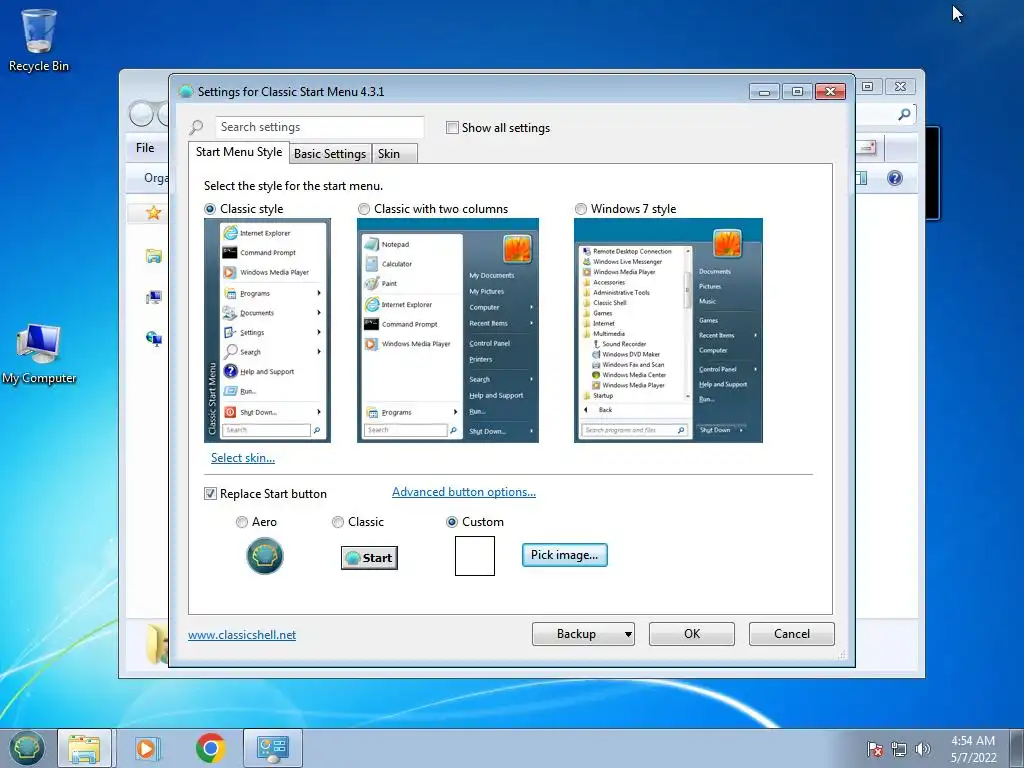Image resolution: width=1024 pixels, height=768 pixels.
Task: Open Advanced button options... link
Action: pyautogui.click(x=464, y=492)
